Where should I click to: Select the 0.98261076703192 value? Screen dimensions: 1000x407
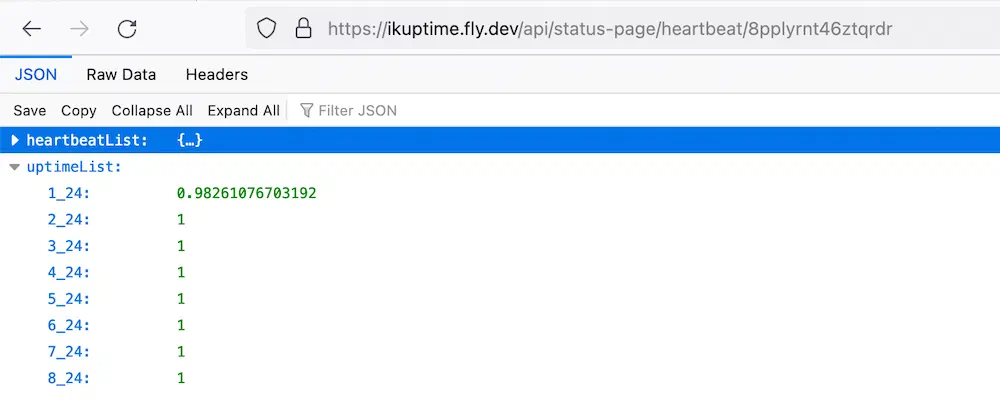246,193
